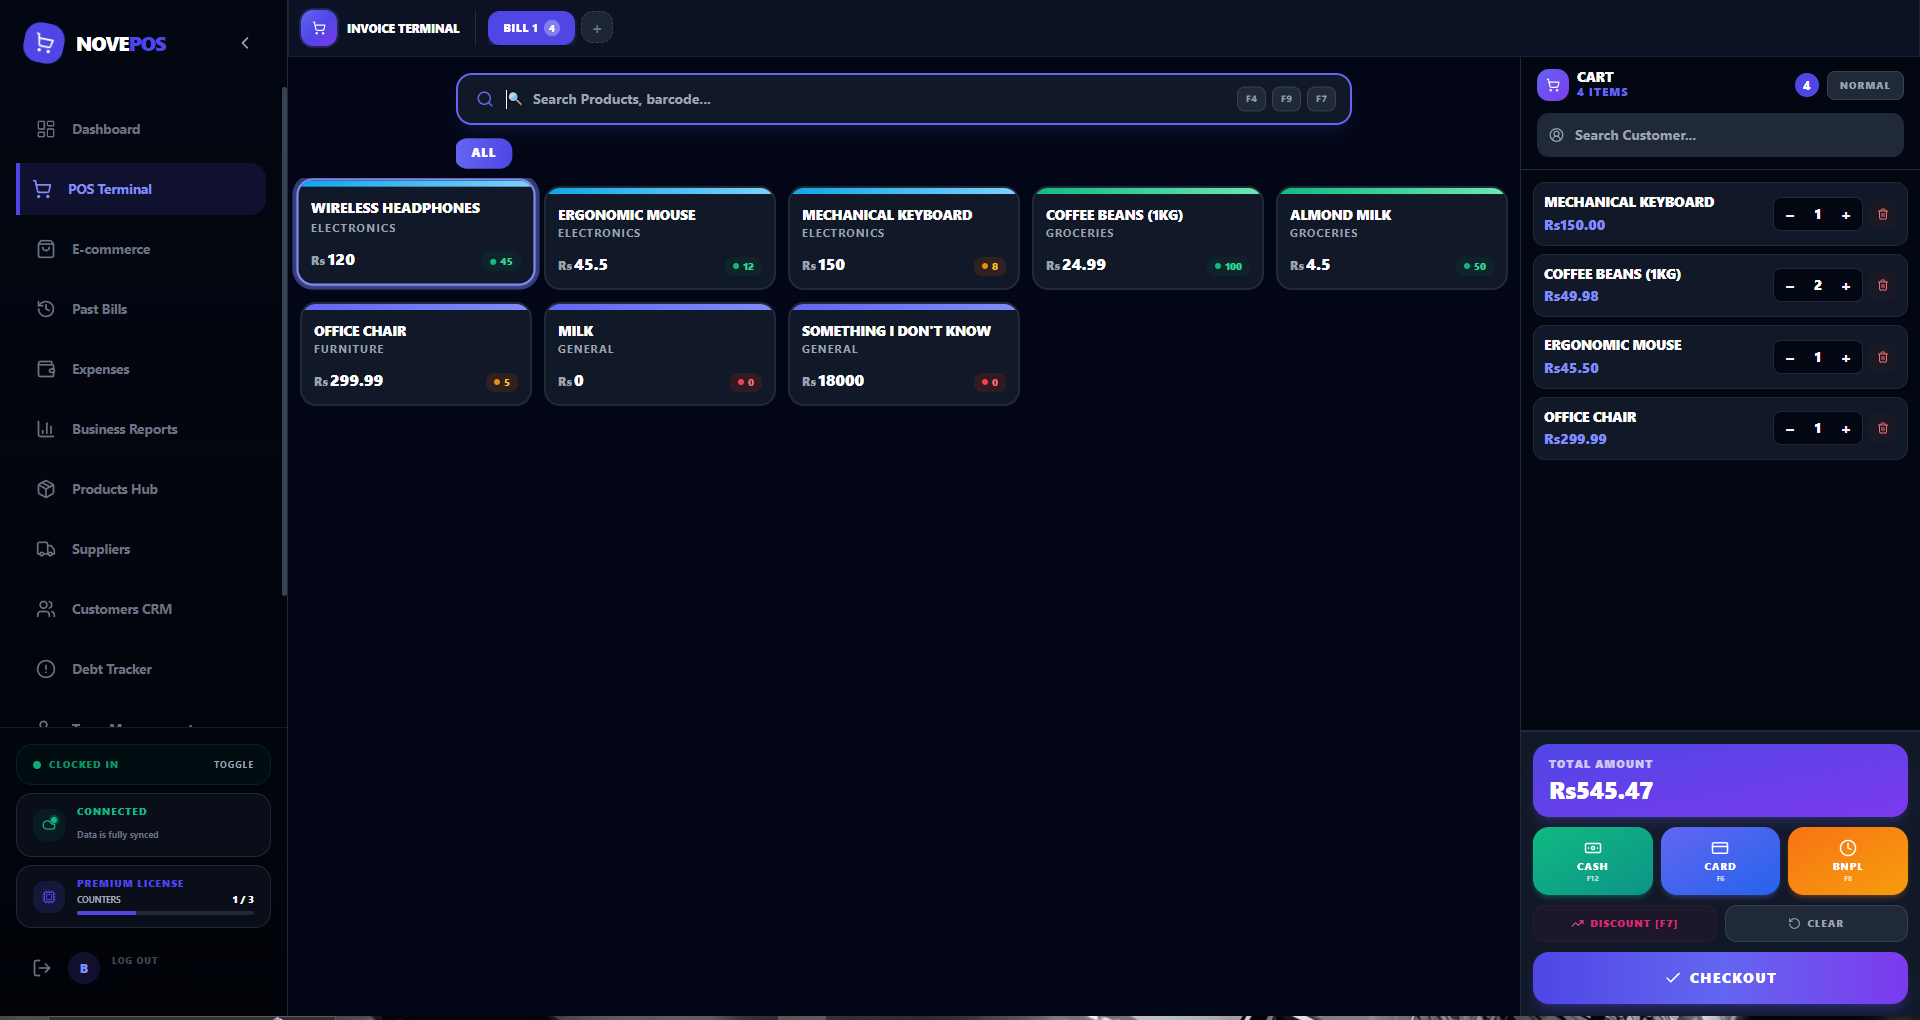The width and height of the screenshot is (1920, 1020).
Task: Select POS Terminal in the sidebar
Action: (x=141, y=189)
